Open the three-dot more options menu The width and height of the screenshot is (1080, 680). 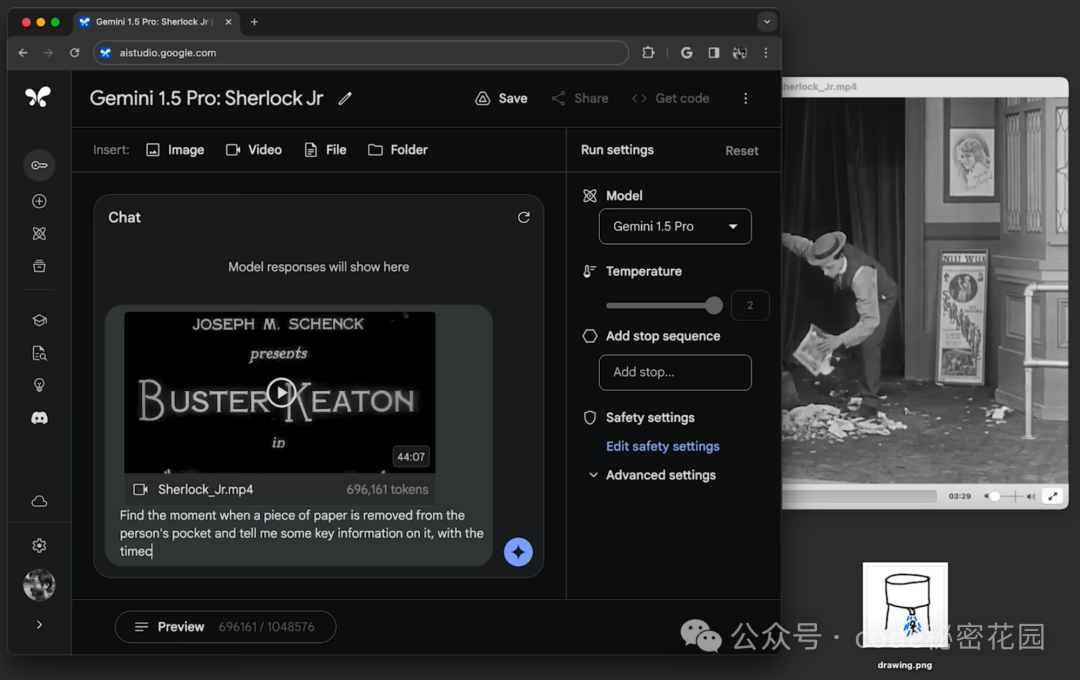745,99
